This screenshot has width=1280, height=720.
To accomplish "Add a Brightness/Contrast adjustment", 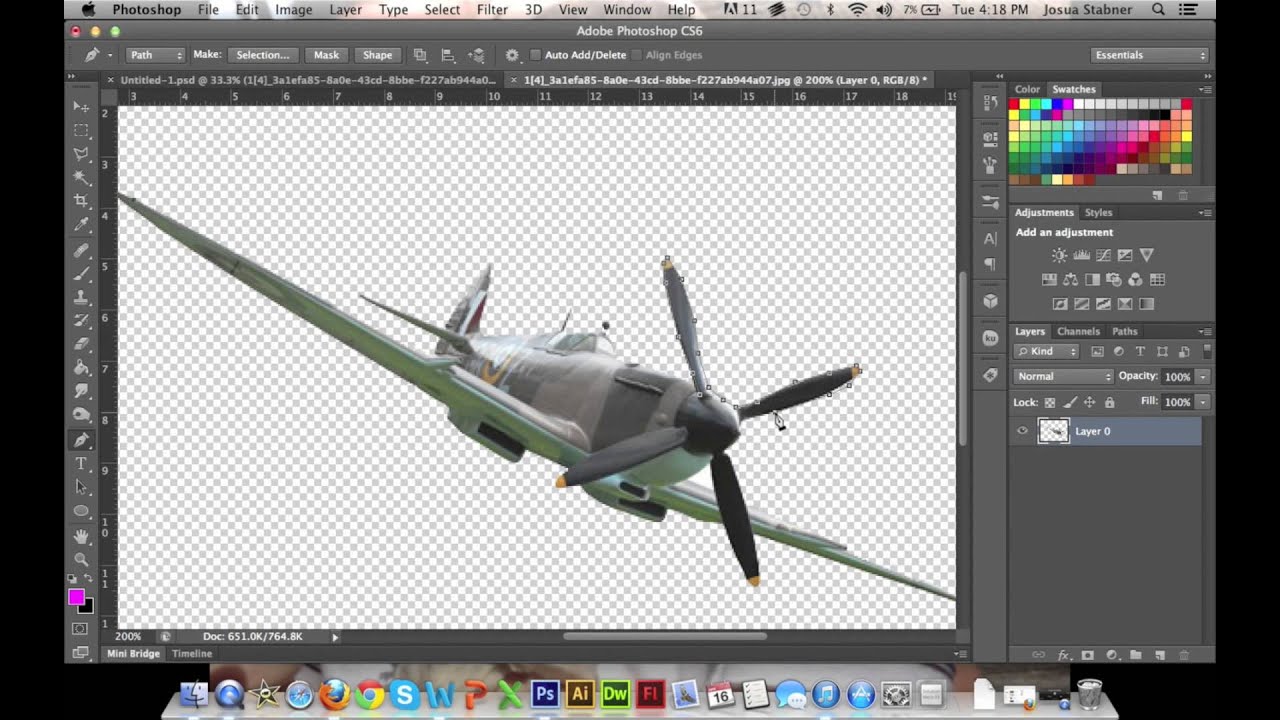I will 1059,256.
